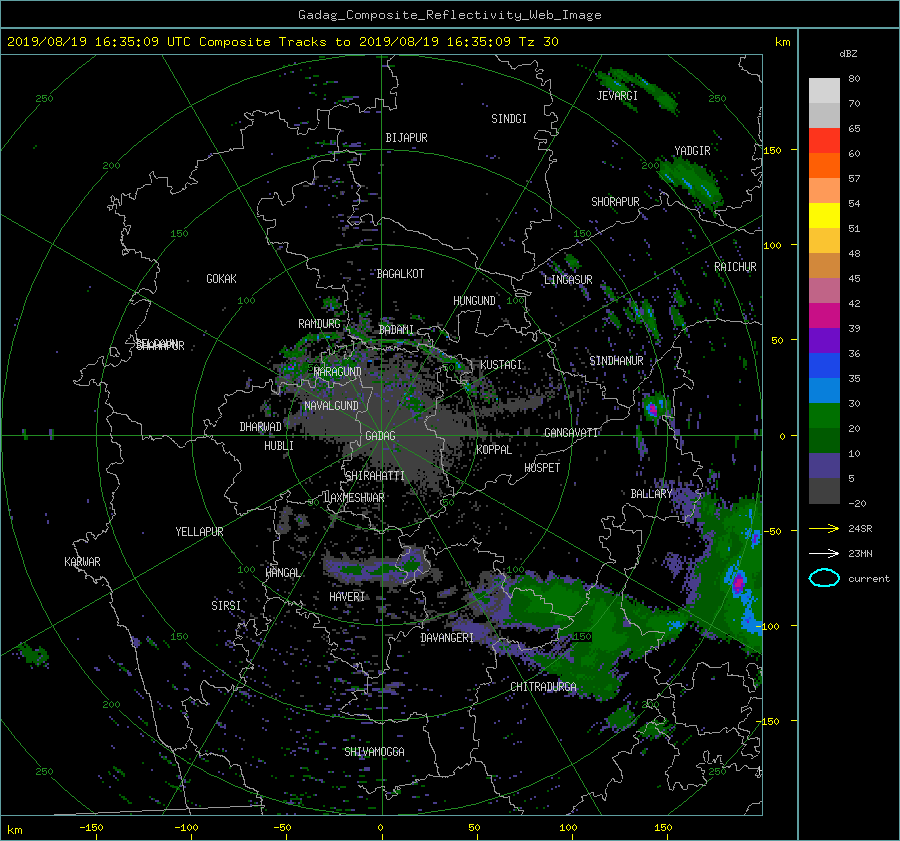Click the RAICHUR label
This screenshot has width=900, height=841.
tap(735, 267)
